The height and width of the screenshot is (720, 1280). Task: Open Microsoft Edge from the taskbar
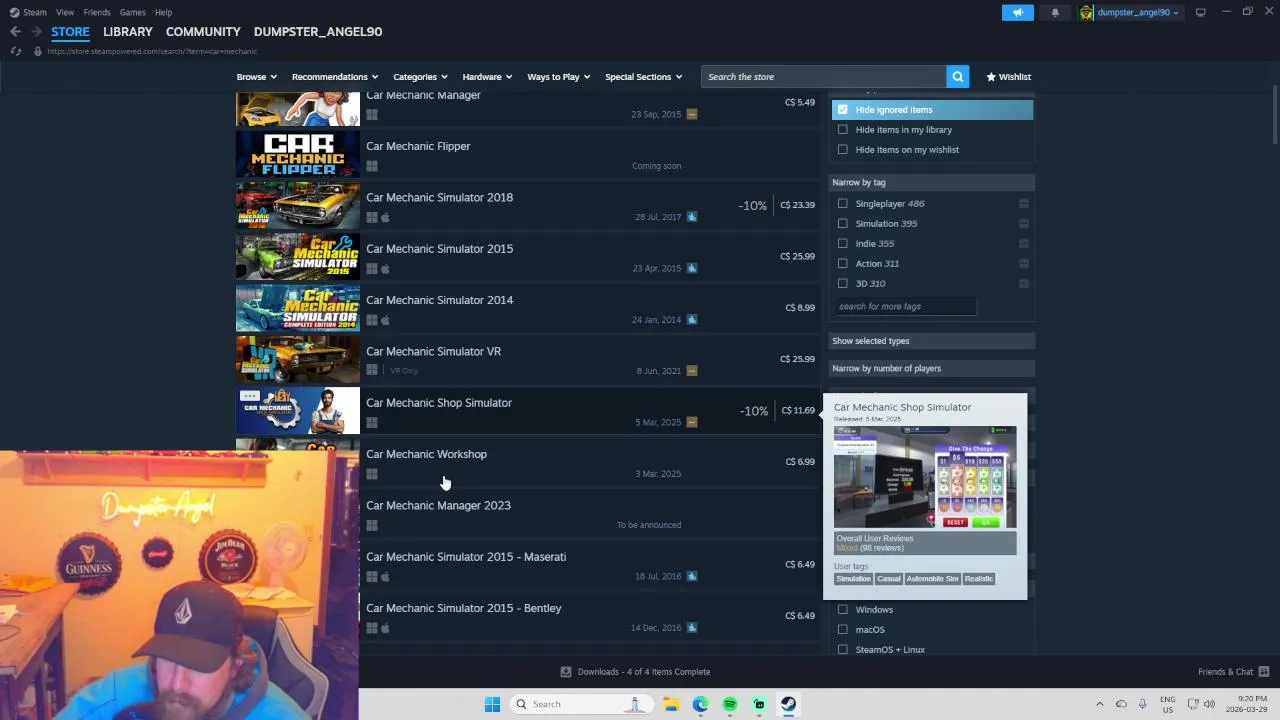coord(700,704)
